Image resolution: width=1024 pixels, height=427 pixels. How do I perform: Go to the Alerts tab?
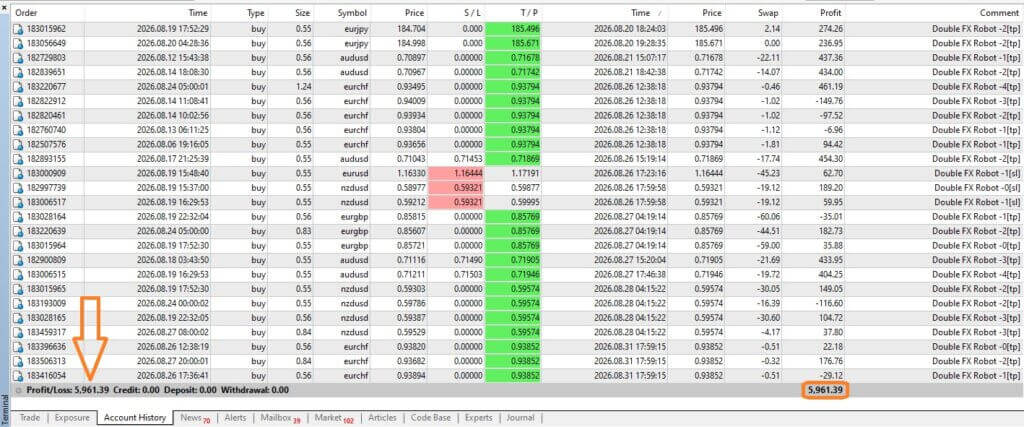pos(235,417)
